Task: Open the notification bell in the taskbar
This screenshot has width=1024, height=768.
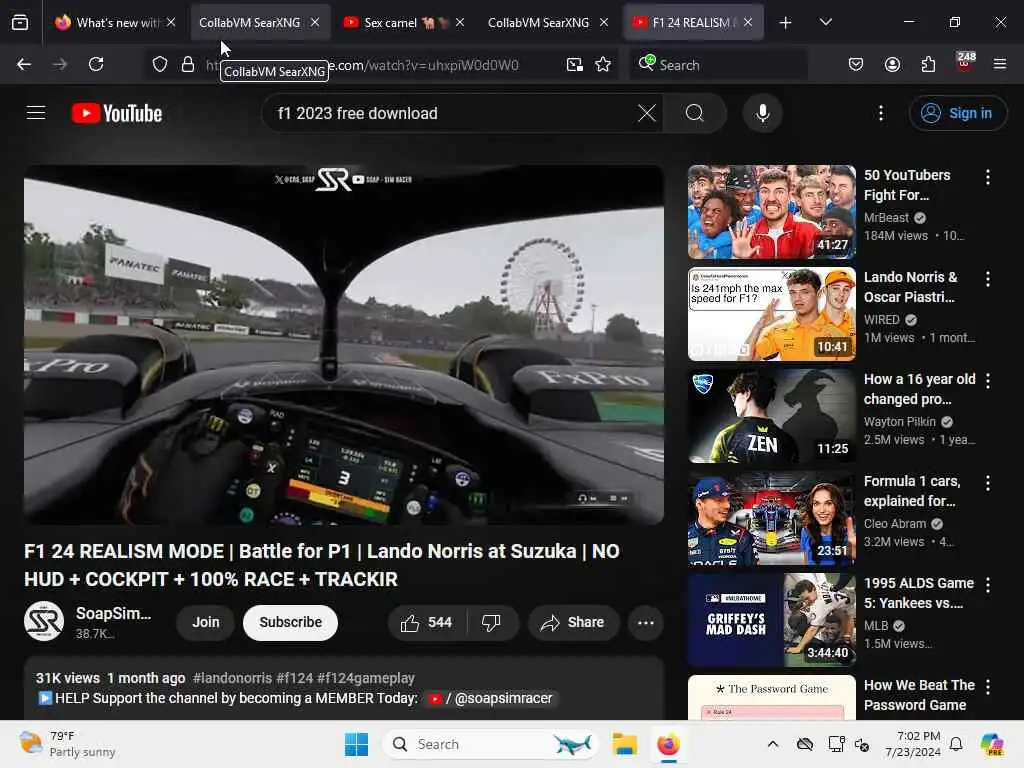Action: 956,744
